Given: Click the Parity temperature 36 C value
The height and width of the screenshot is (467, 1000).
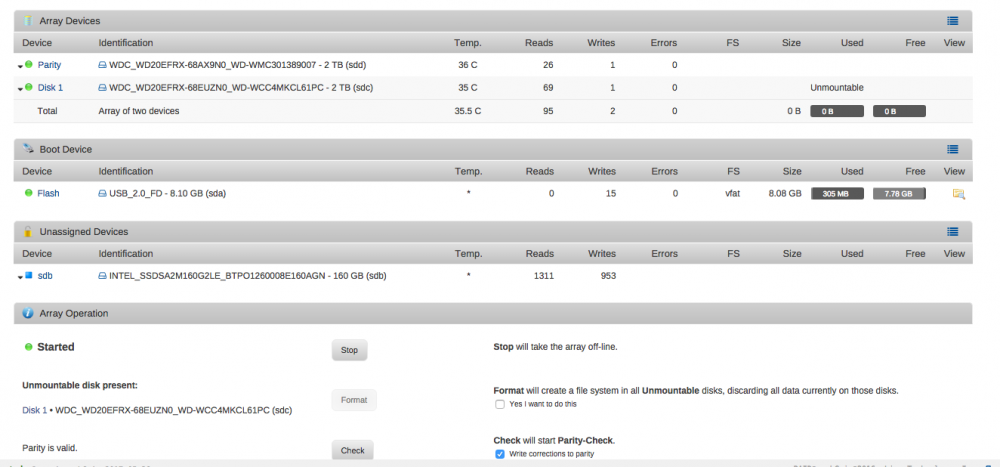Looking at the screenshot, I should [467, 65].
